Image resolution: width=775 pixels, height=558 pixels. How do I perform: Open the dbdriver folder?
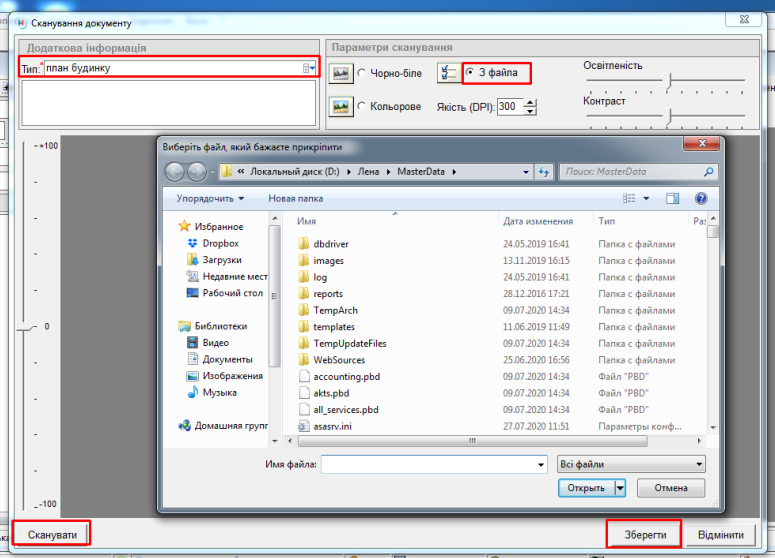(x=330, y=244)
